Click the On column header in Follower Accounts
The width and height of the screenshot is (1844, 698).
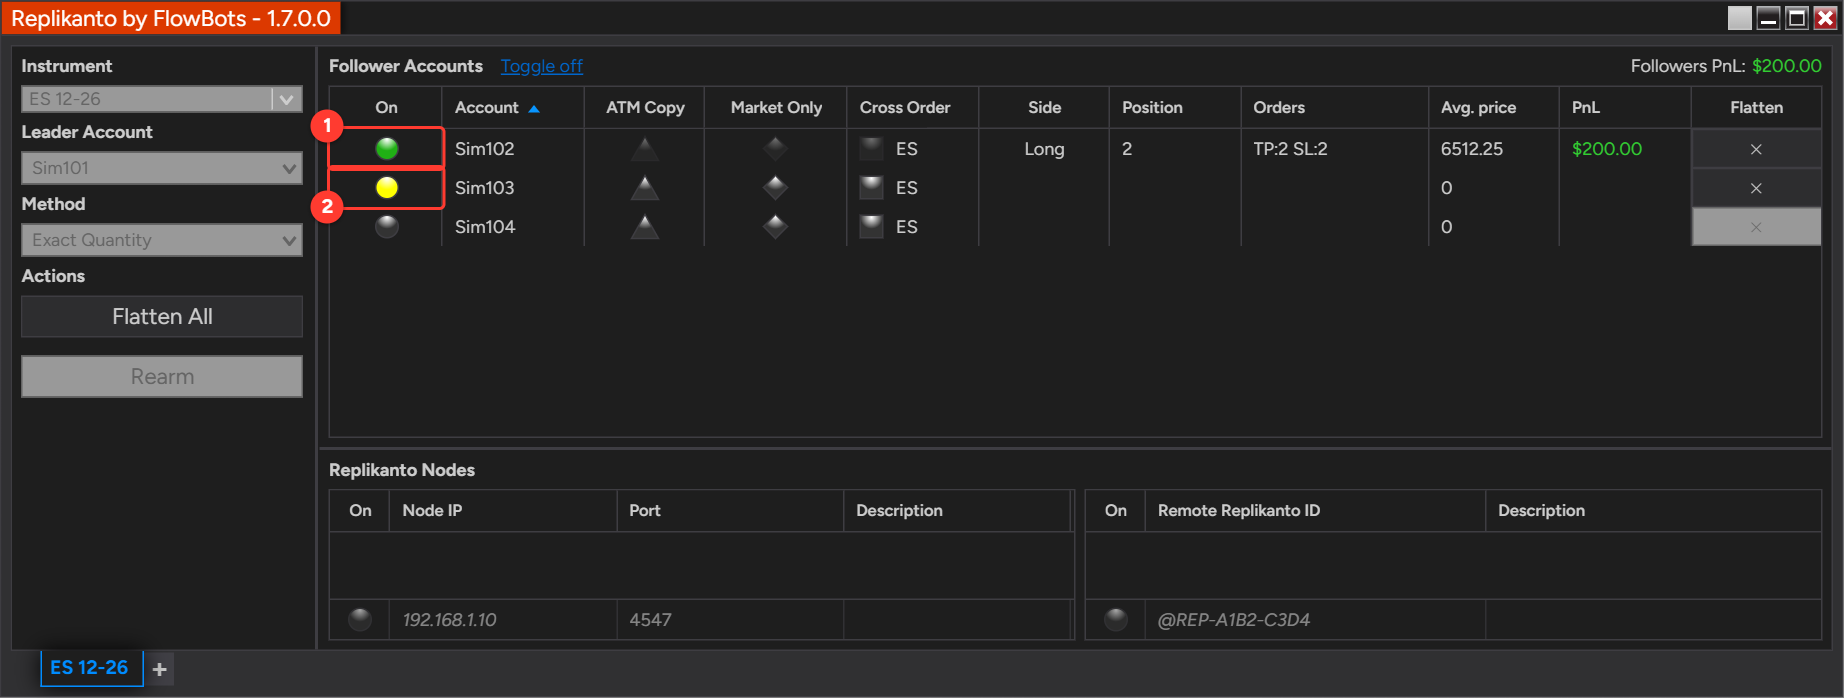point(386,107)
